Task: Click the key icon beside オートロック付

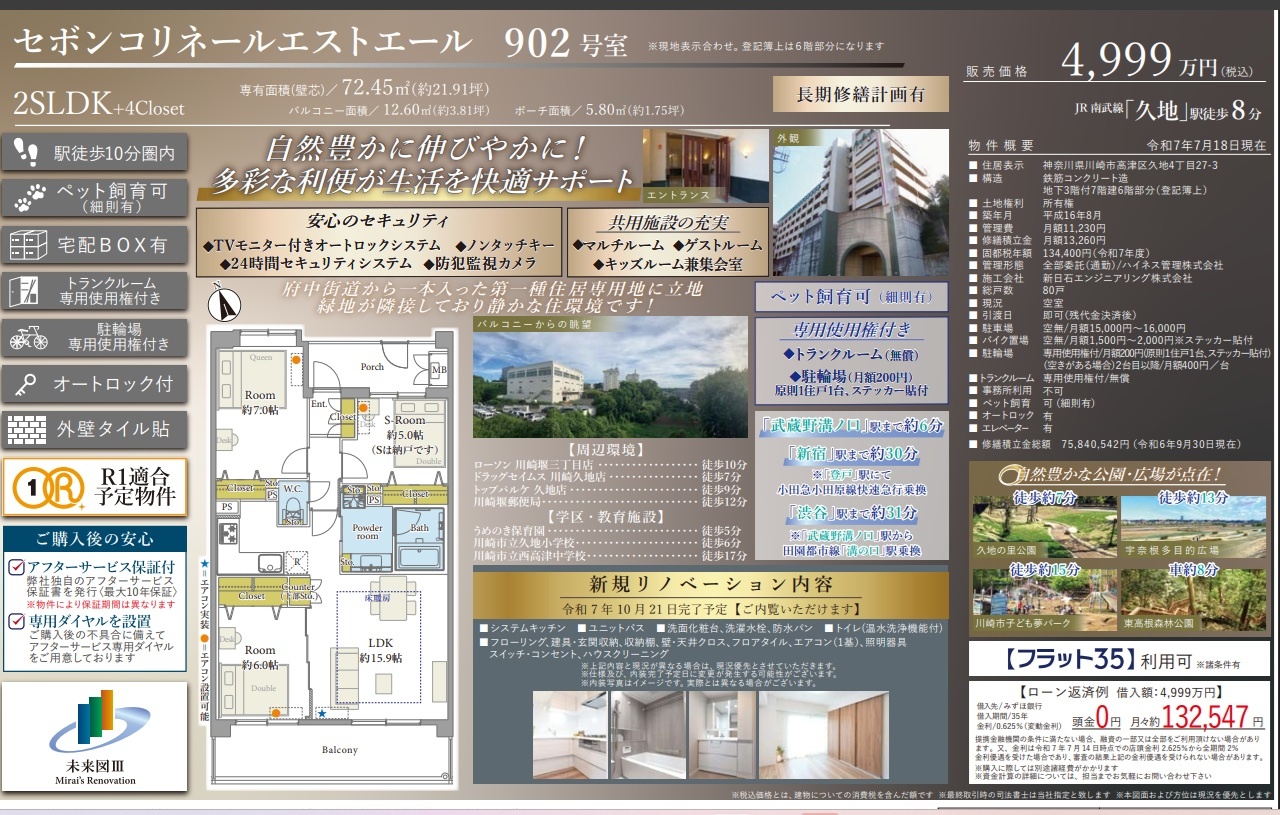Action: click(x=27, y=384)
